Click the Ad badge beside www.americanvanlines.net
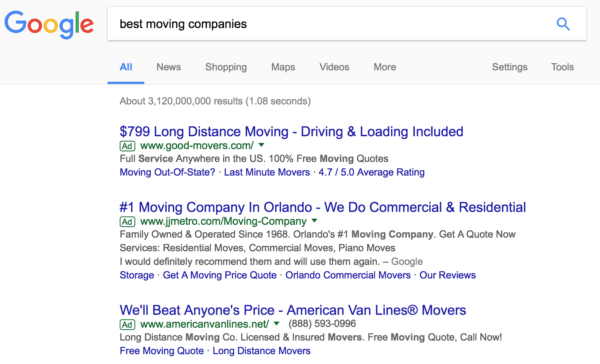 127,325
